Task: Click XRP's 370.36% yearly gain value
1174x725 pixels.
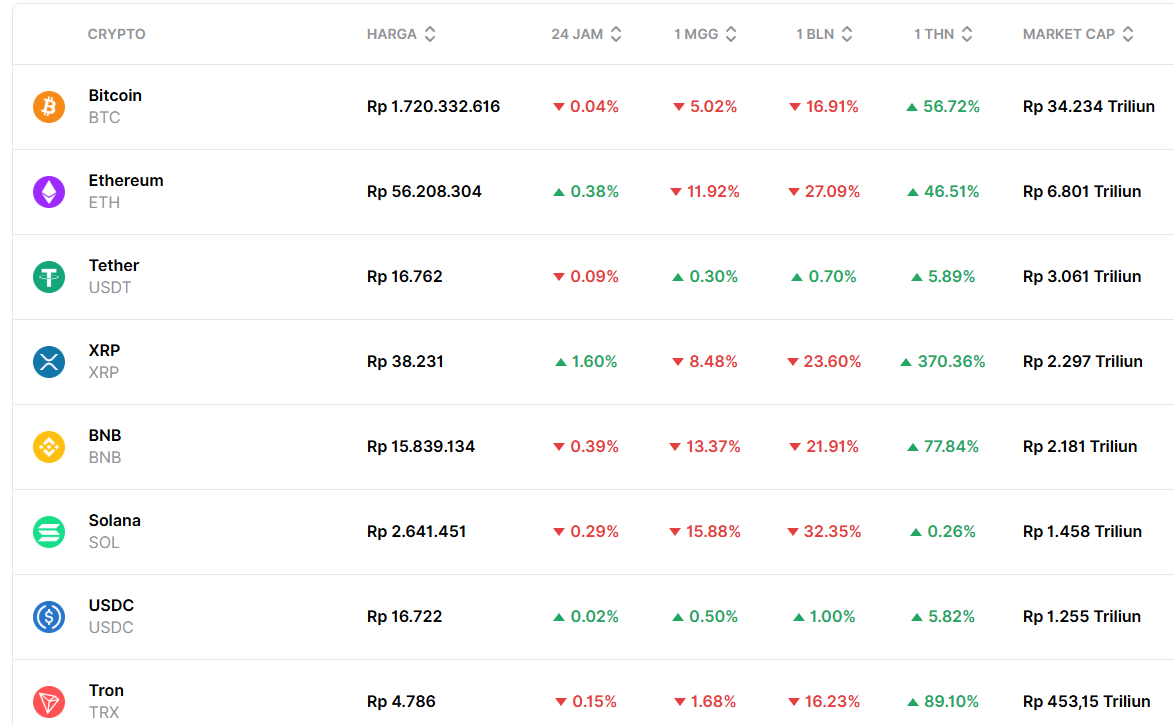Action: pyautogui.click(x=941, y=362)
